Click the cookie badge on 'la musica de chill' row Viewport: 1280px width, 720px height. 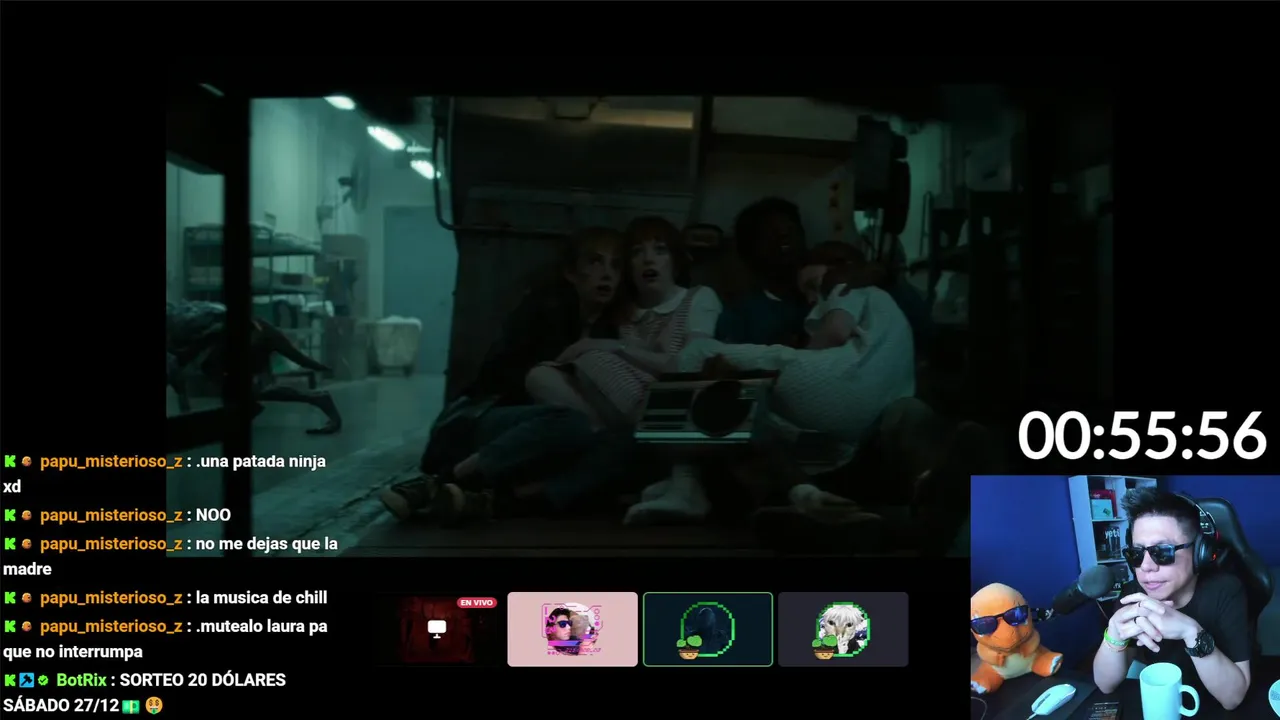(x=27, y=598)
